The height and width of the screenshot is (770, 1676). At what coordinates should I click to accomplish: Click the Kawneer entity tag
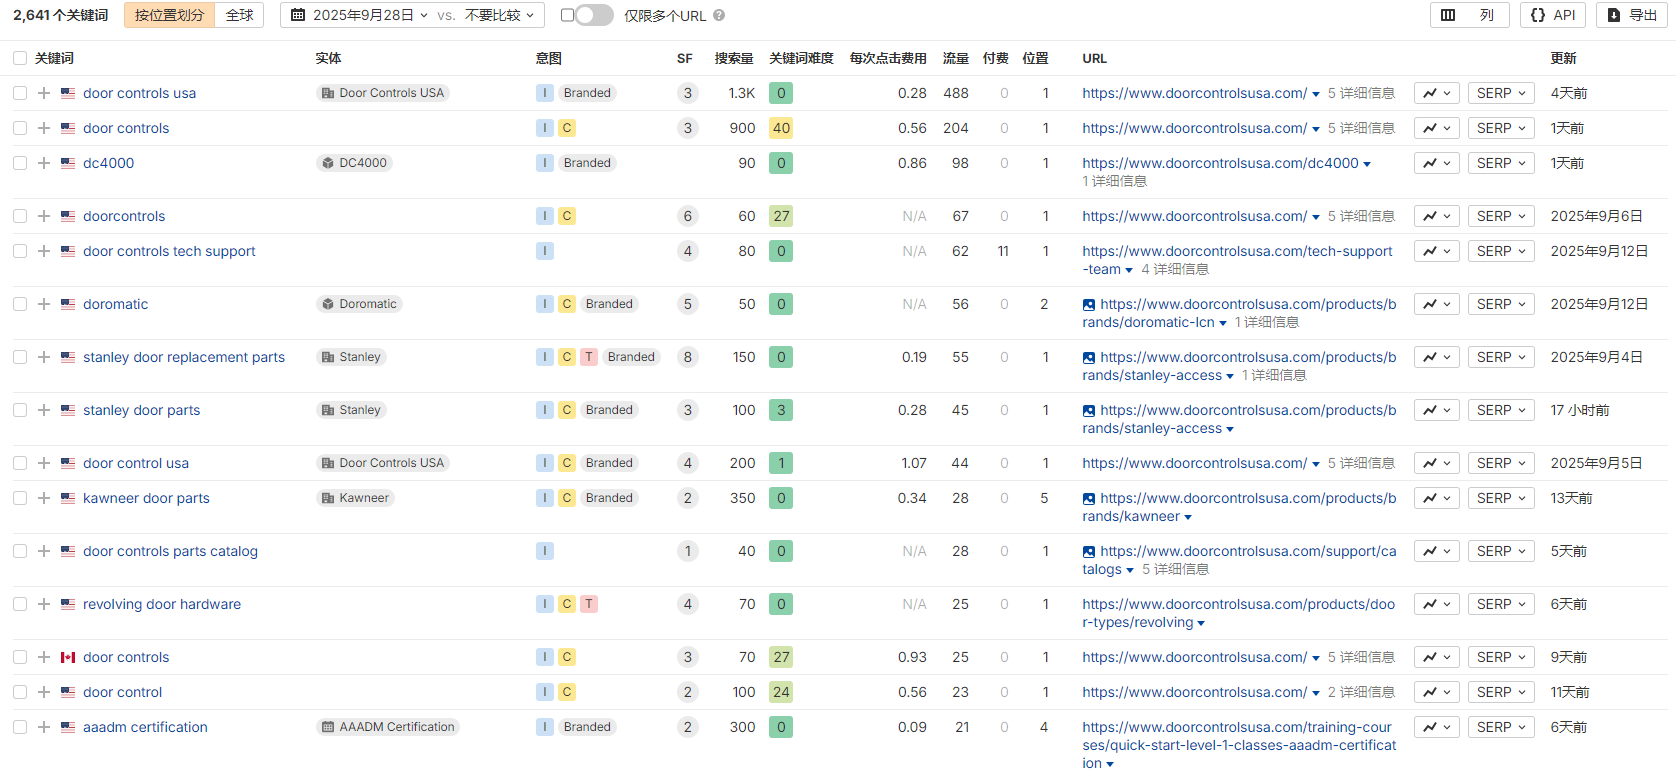click(355, 498)
